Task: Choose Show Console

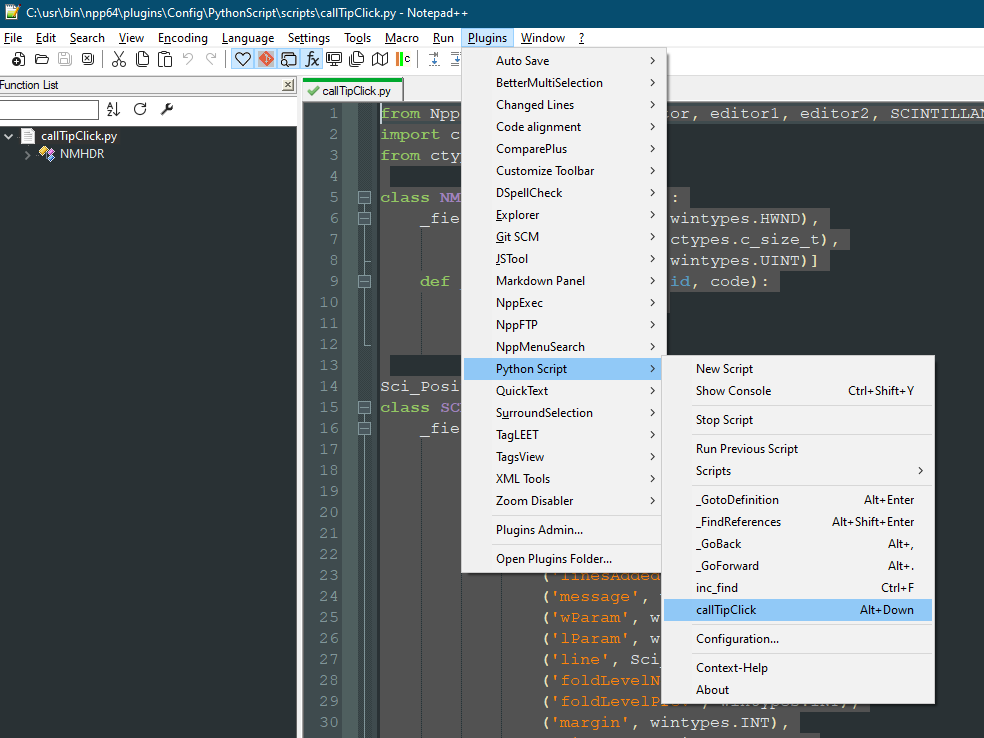Action: [x=798, y=391]
